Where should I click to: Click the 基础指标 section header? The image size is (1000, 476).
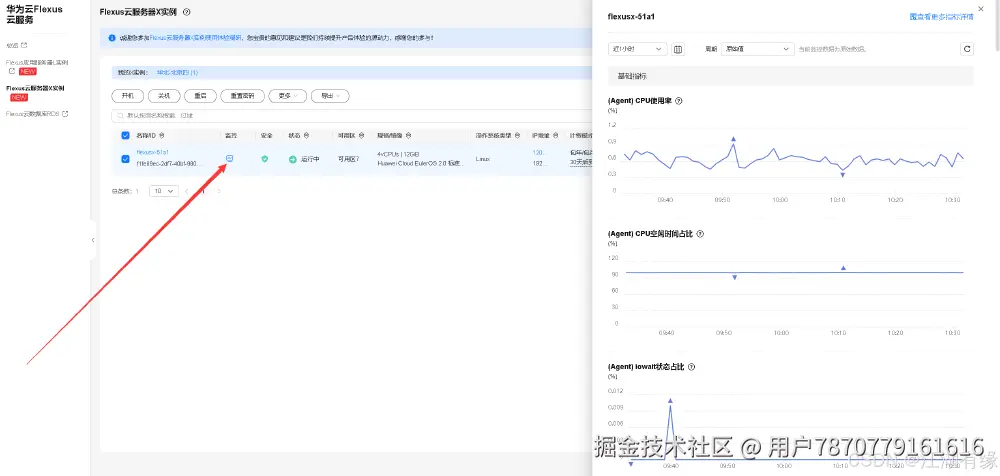[791, 76]
